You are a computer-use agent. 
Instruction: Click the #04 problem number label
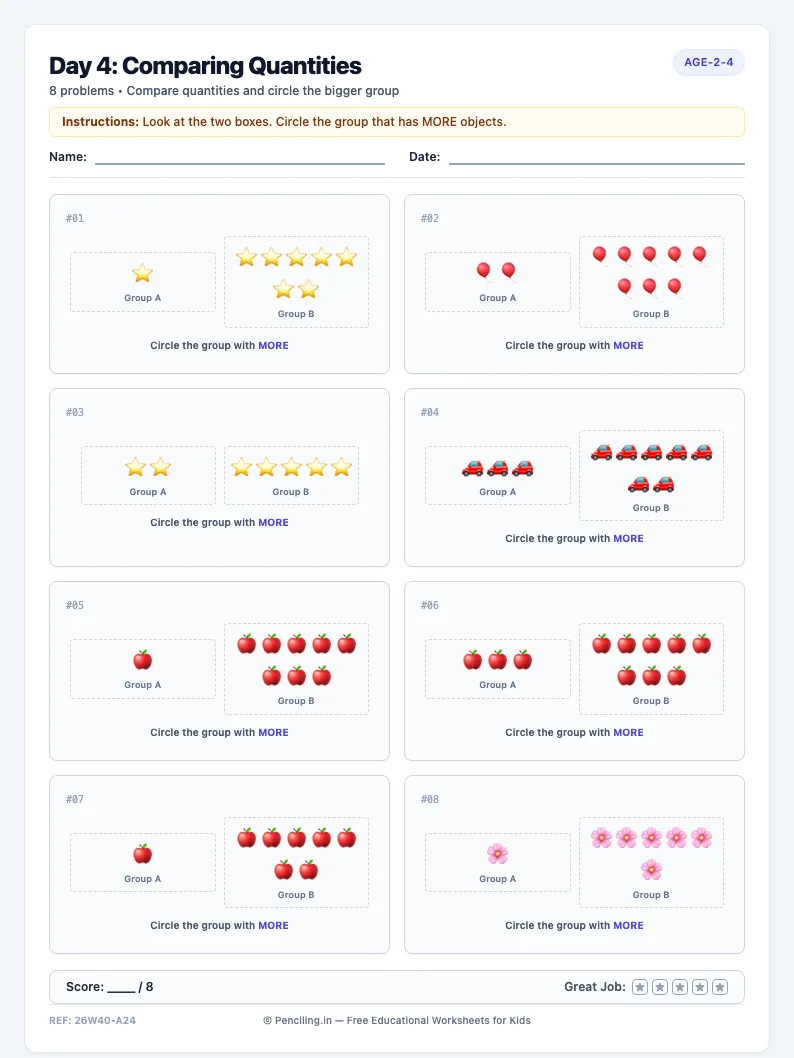[x=430, y=412]
